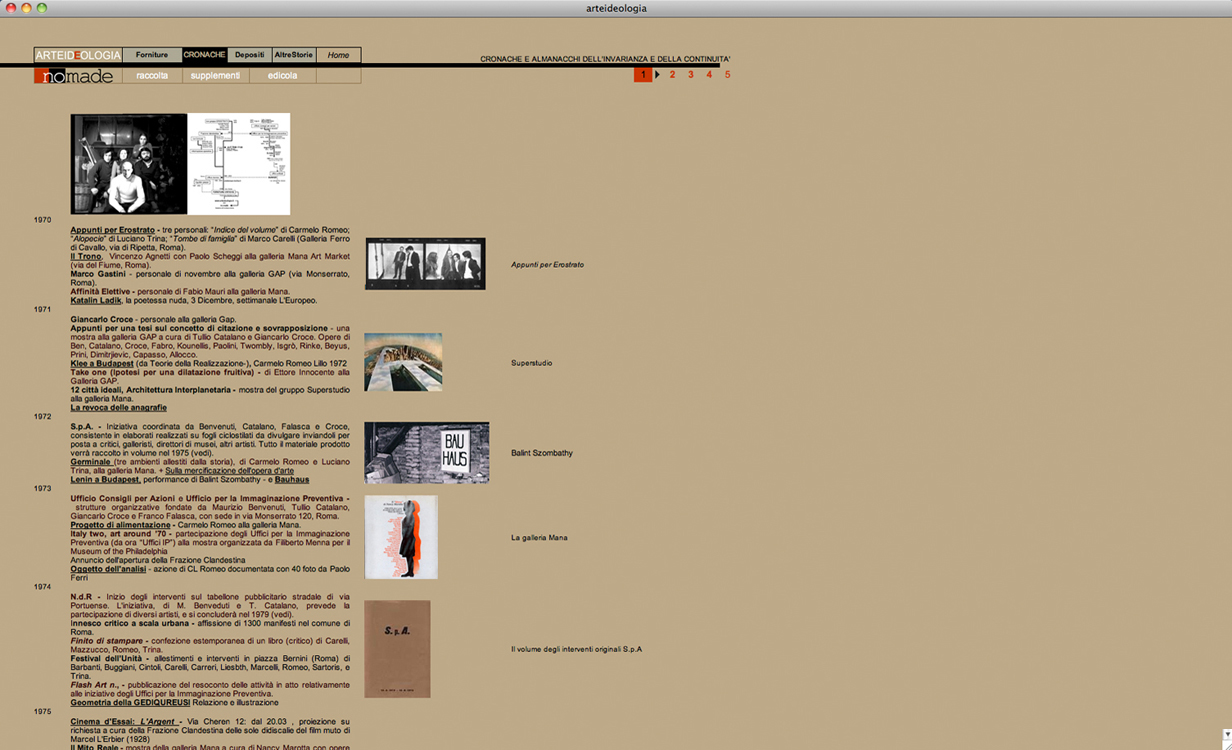The width and height of the screenshot is (1232, 750).
Task: Click the 1975 year marker
Action: click(42, 712)
